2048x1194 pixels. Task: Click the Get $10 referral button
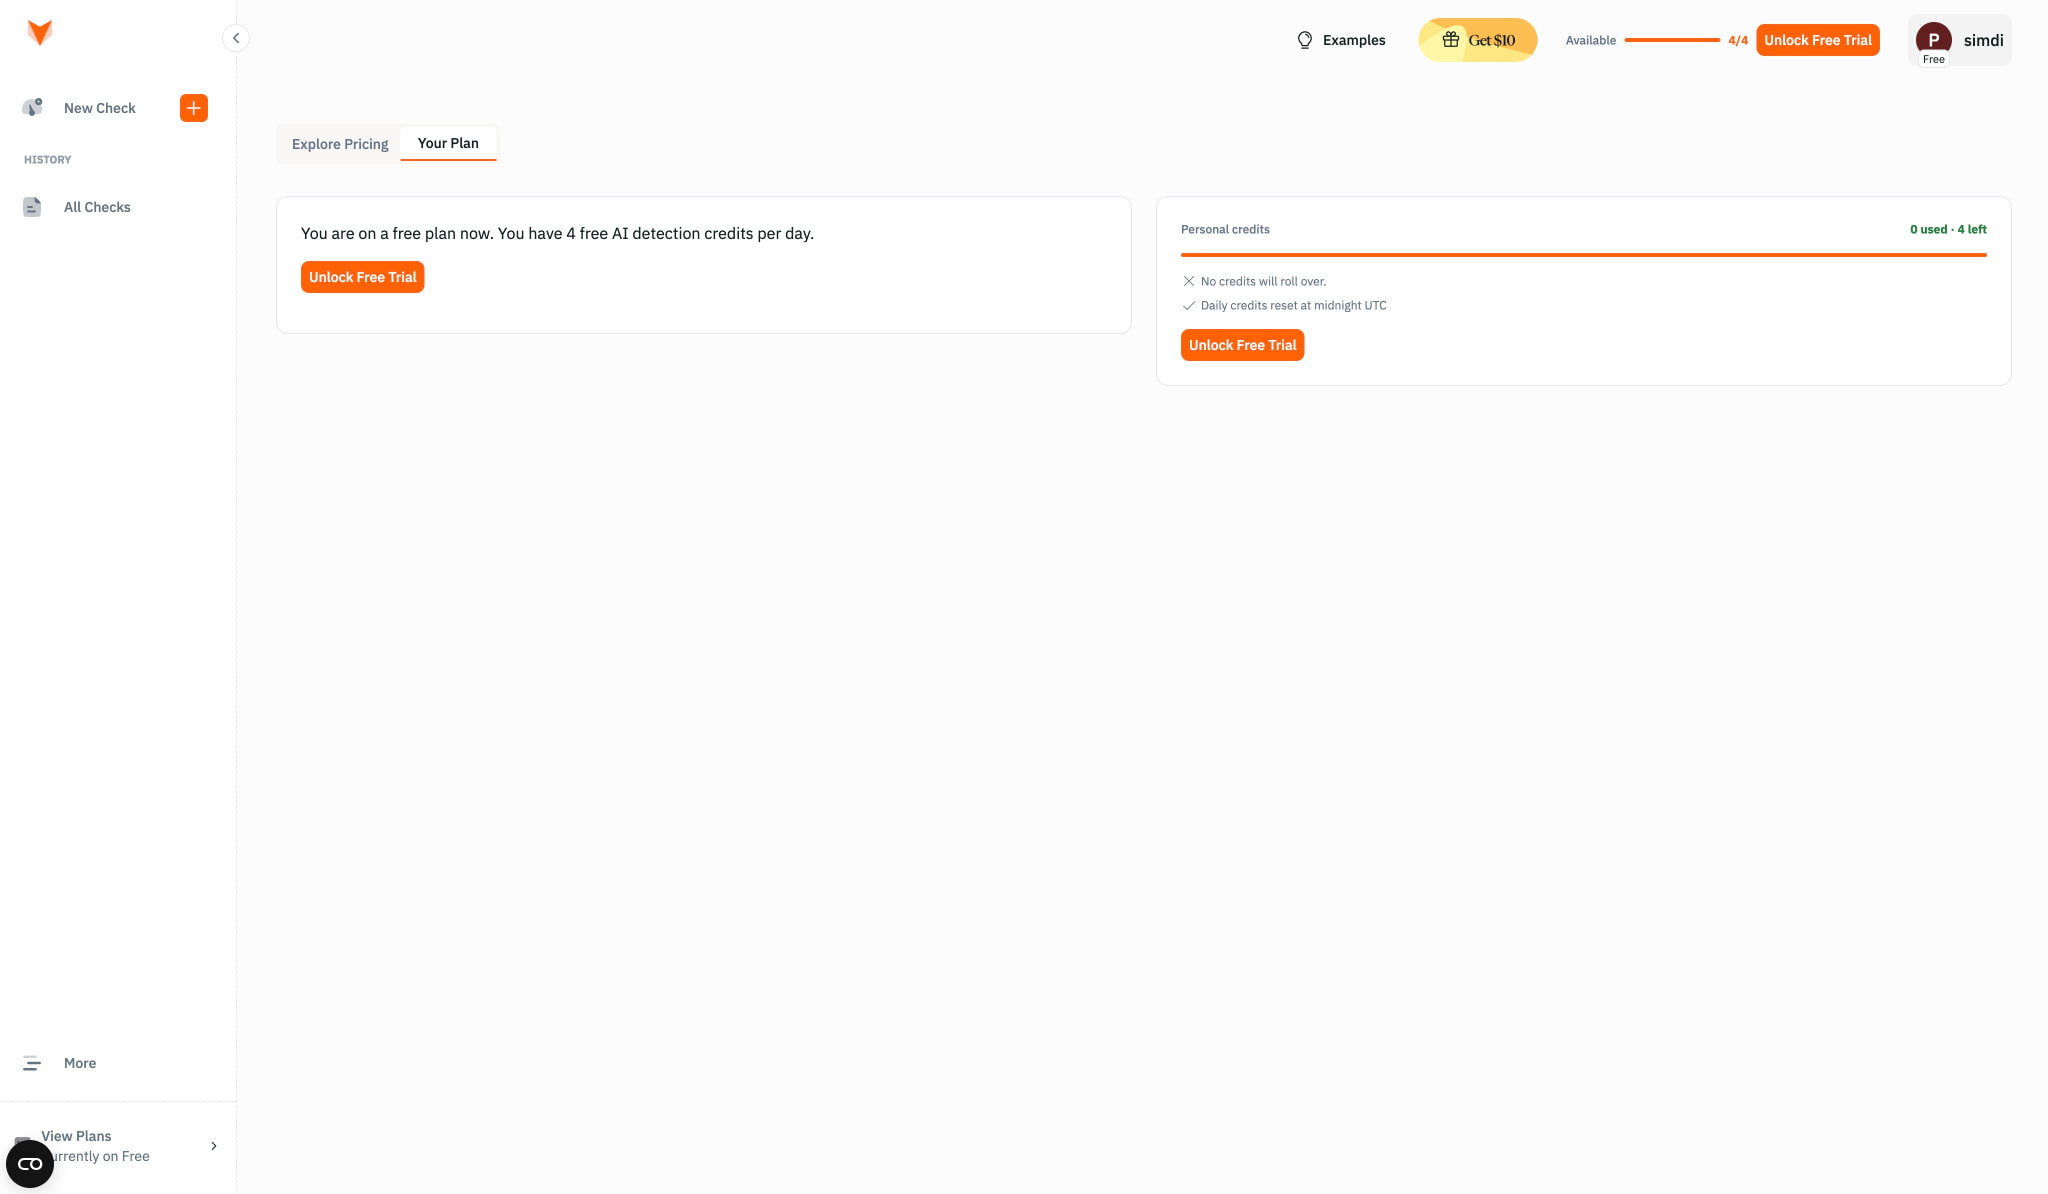(1478, 40)
